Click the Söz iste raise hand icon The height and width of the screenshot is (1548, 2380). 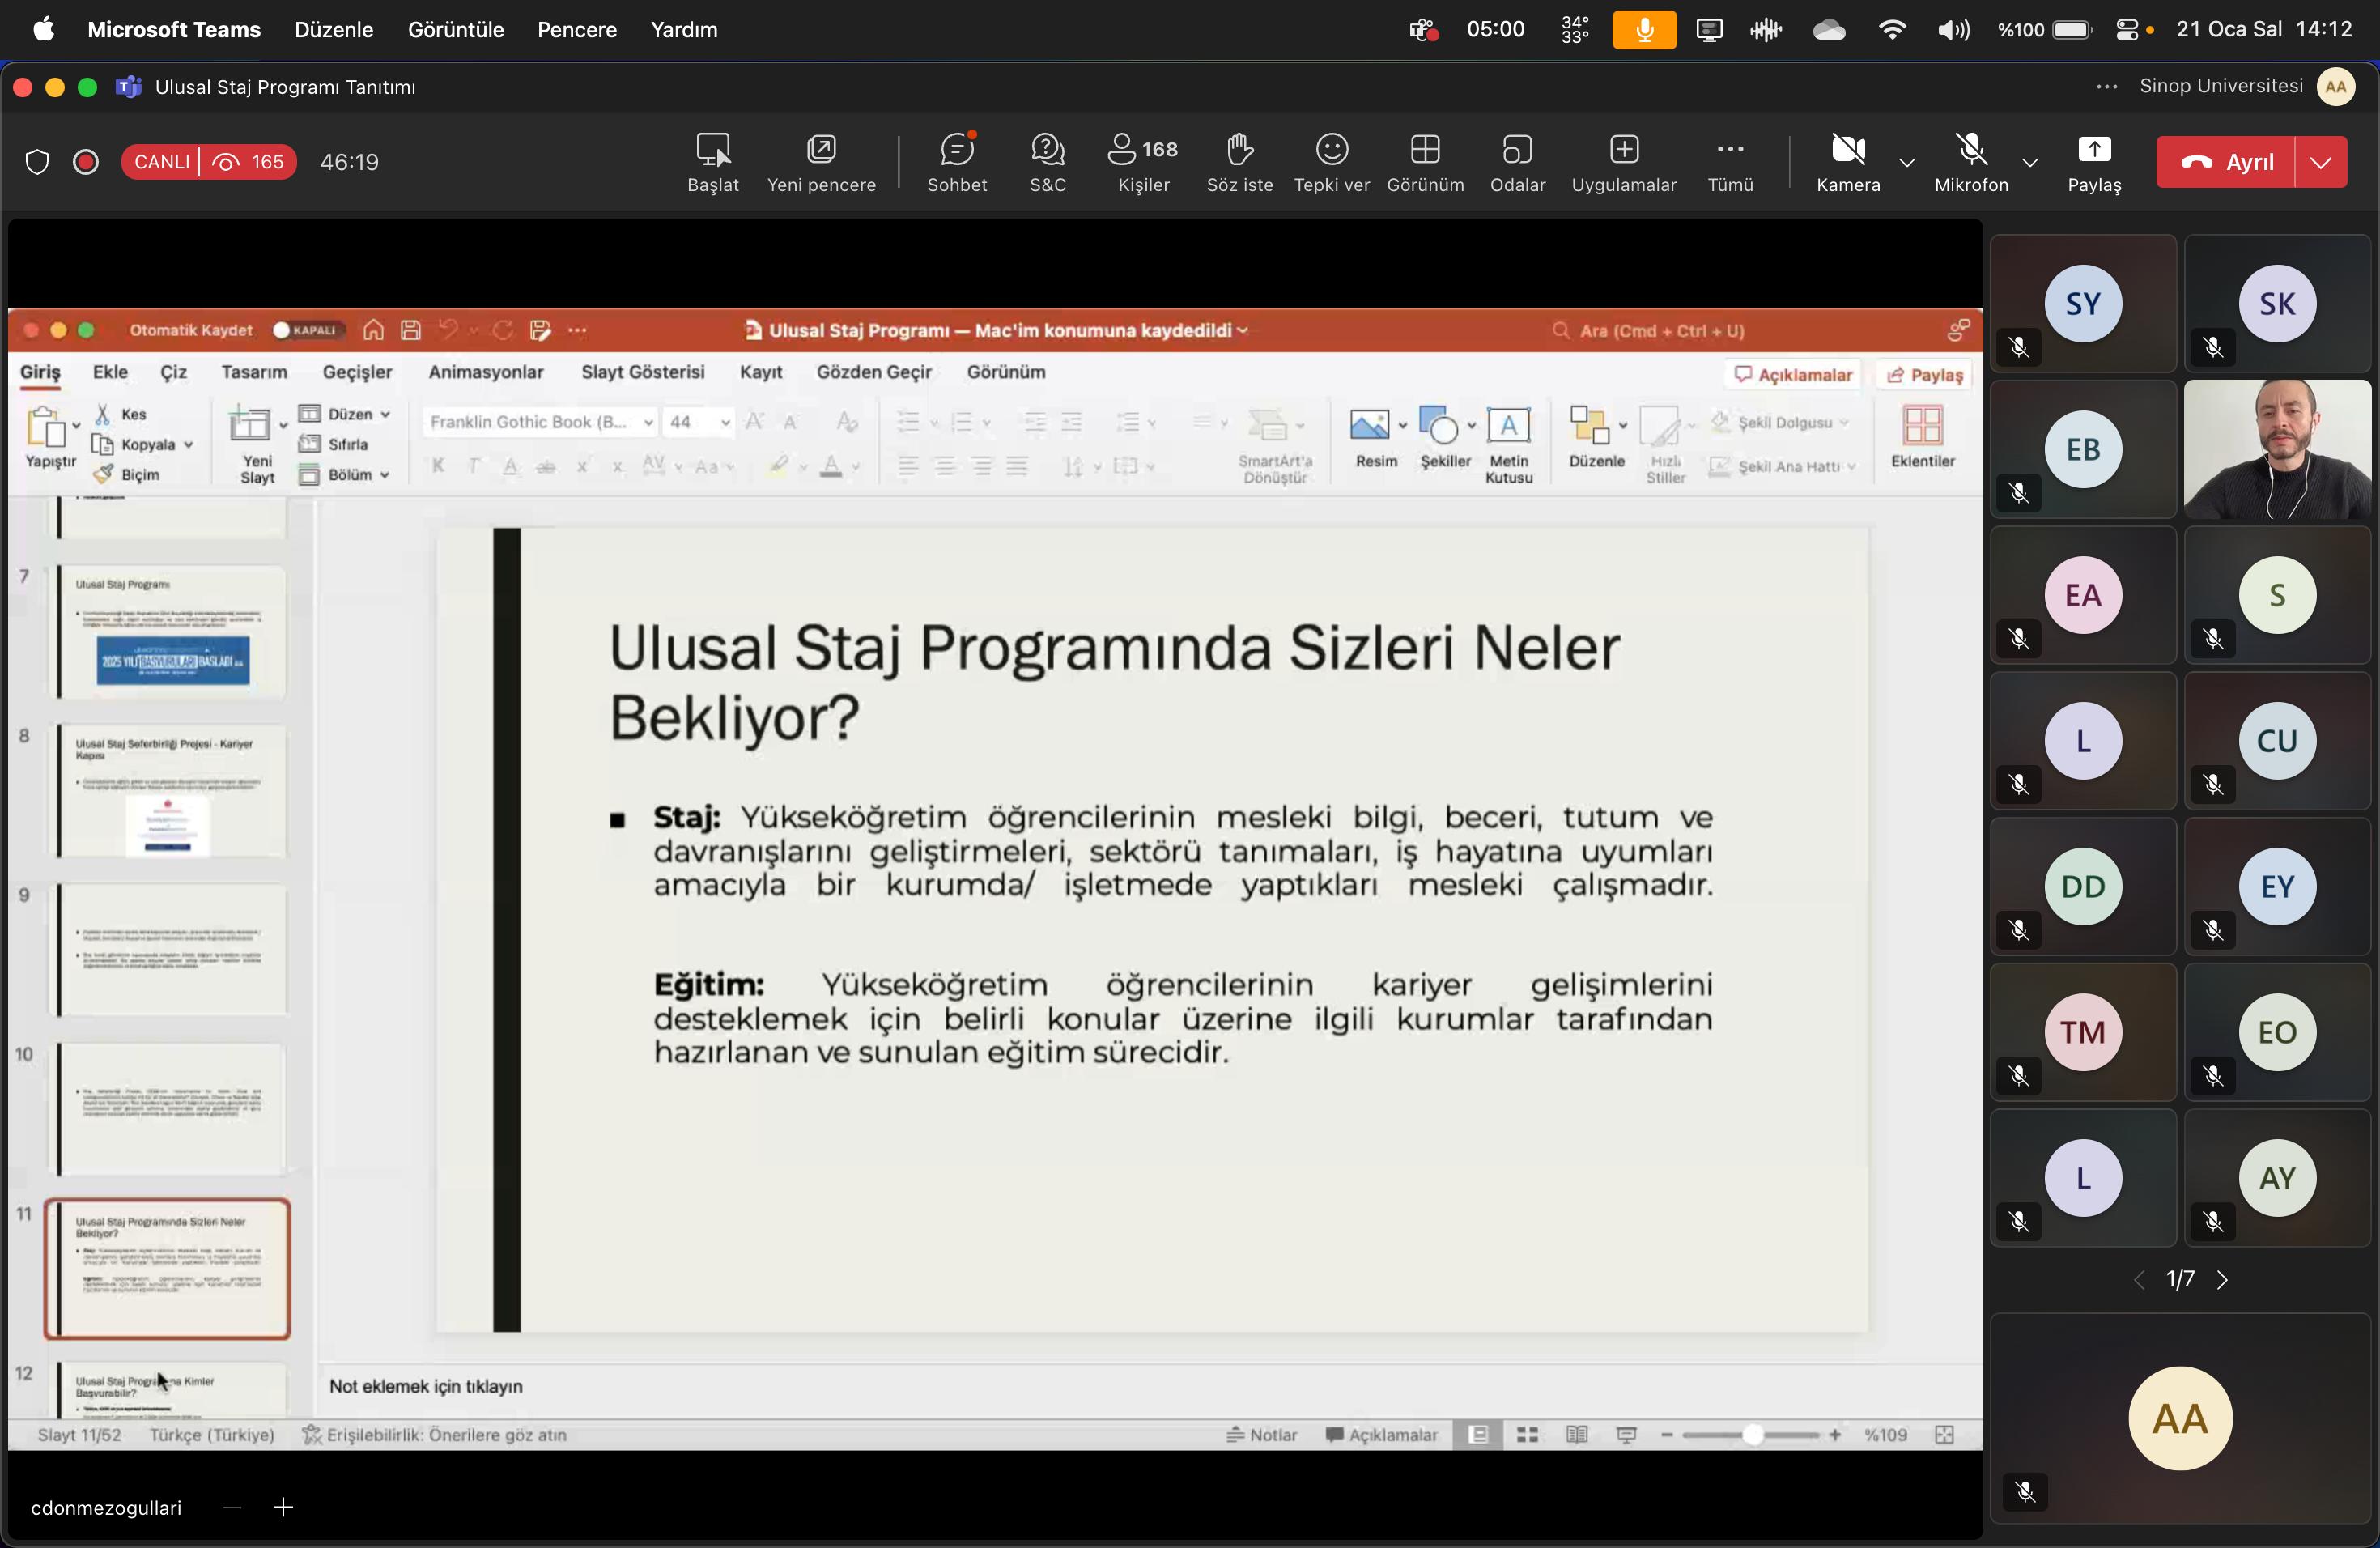1239,161
